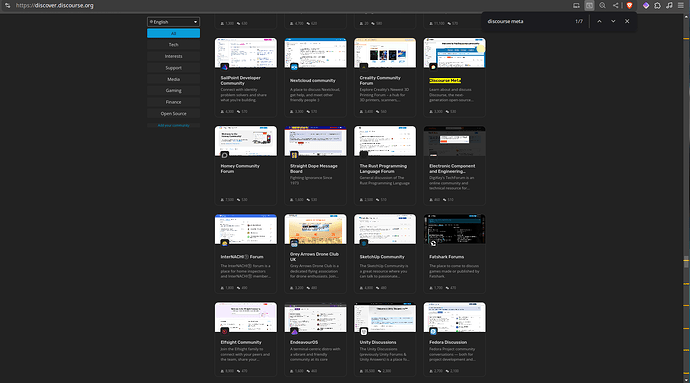The height and width of the screenshot is (383, 690).
Task: Open the Electronic Component and Engineering title
Action: click(x=452, y=169)
